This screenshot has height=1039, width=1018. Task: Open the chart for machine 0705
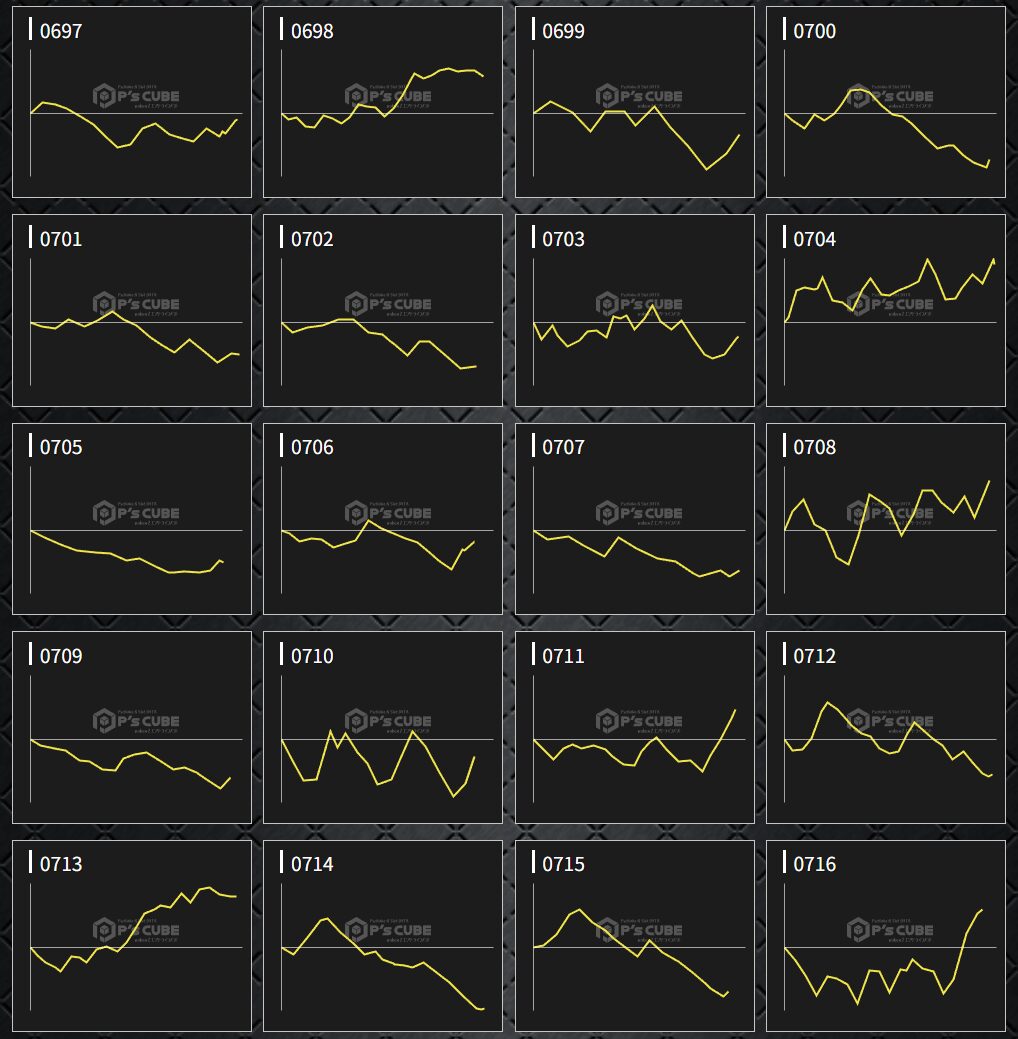[x=132, y=518]
